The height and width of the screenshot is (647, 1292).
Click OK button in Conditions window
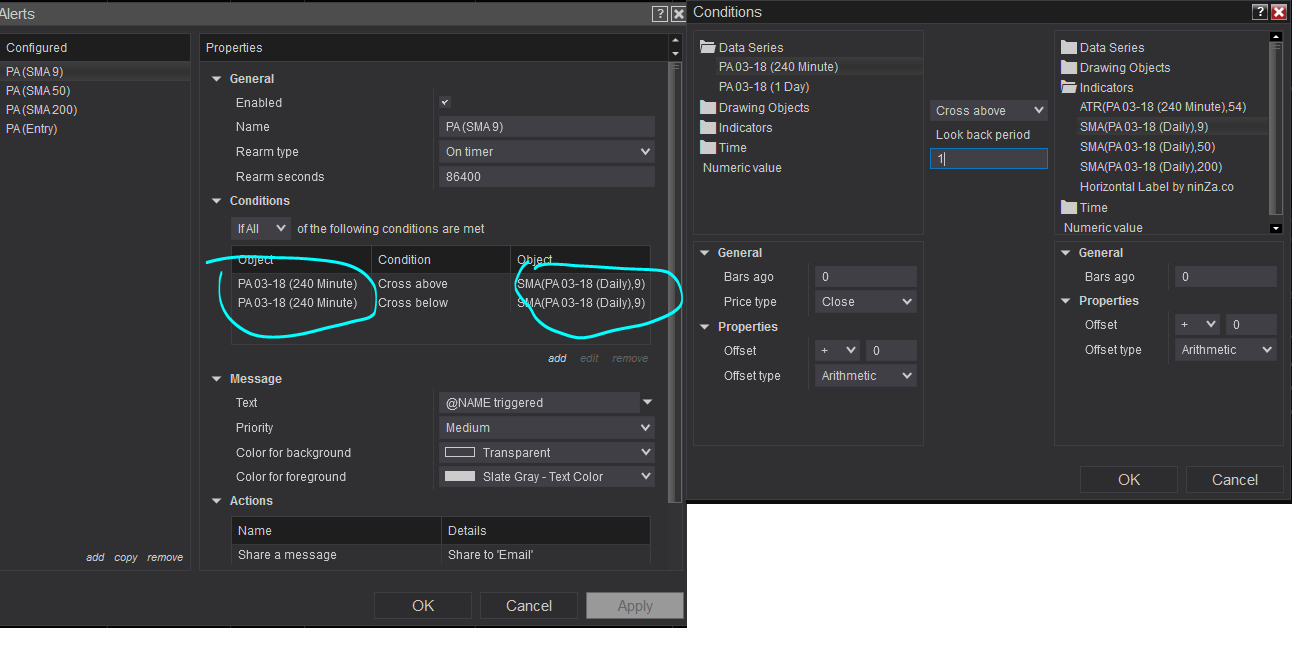pos(1129,479)
